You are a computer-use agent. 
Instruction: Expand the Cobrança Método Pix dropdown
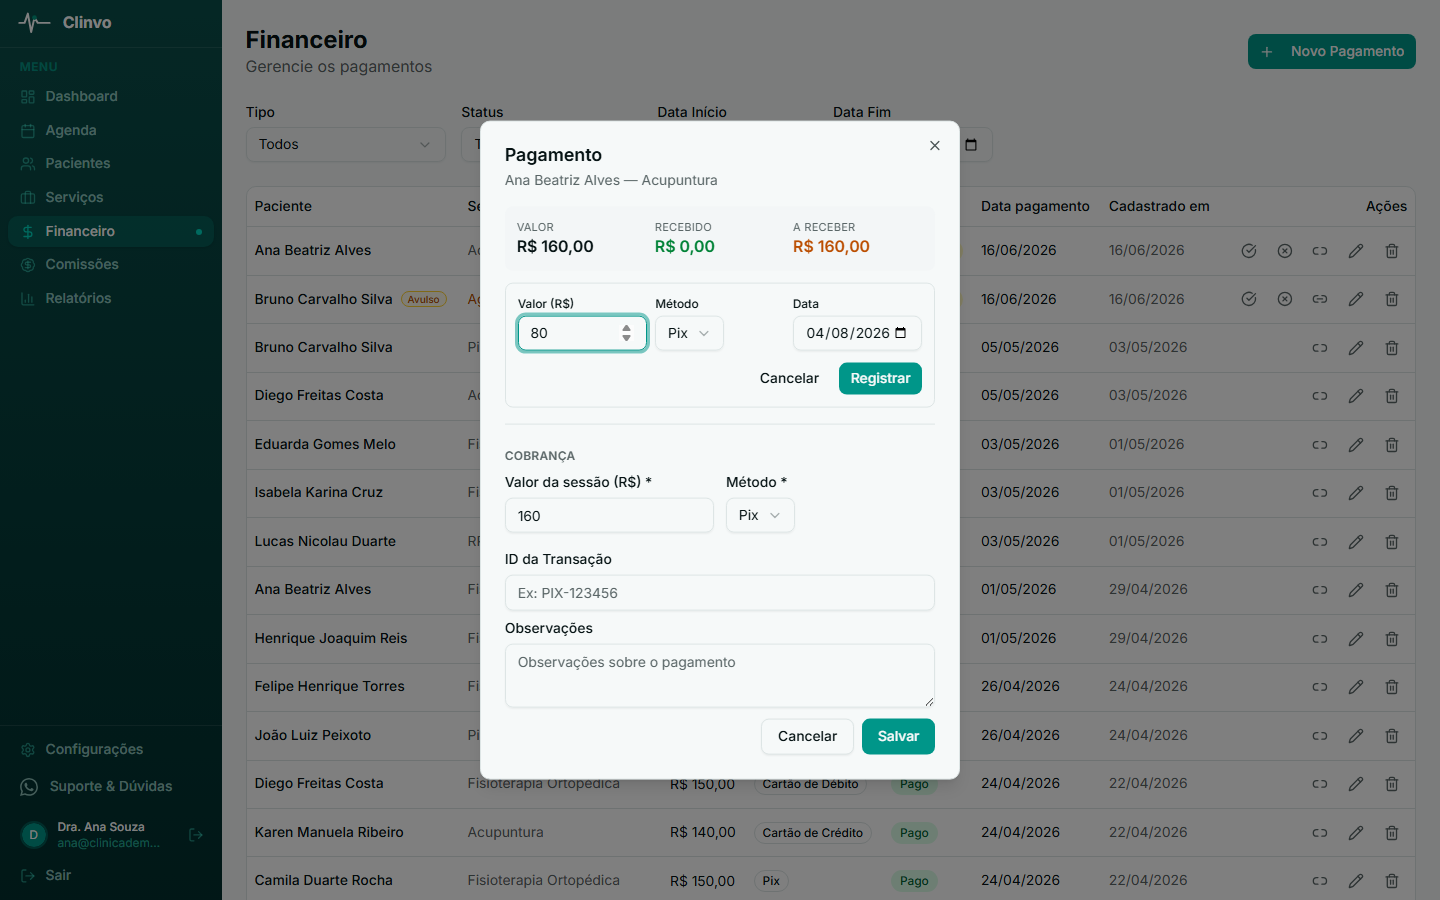[760, 515]
